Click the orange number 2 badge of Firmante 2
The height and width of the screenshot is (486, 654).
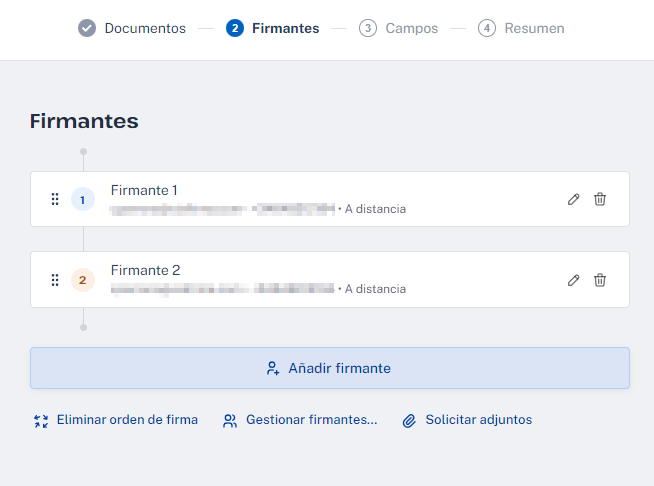pyautogui.click(x=83, y=280)
